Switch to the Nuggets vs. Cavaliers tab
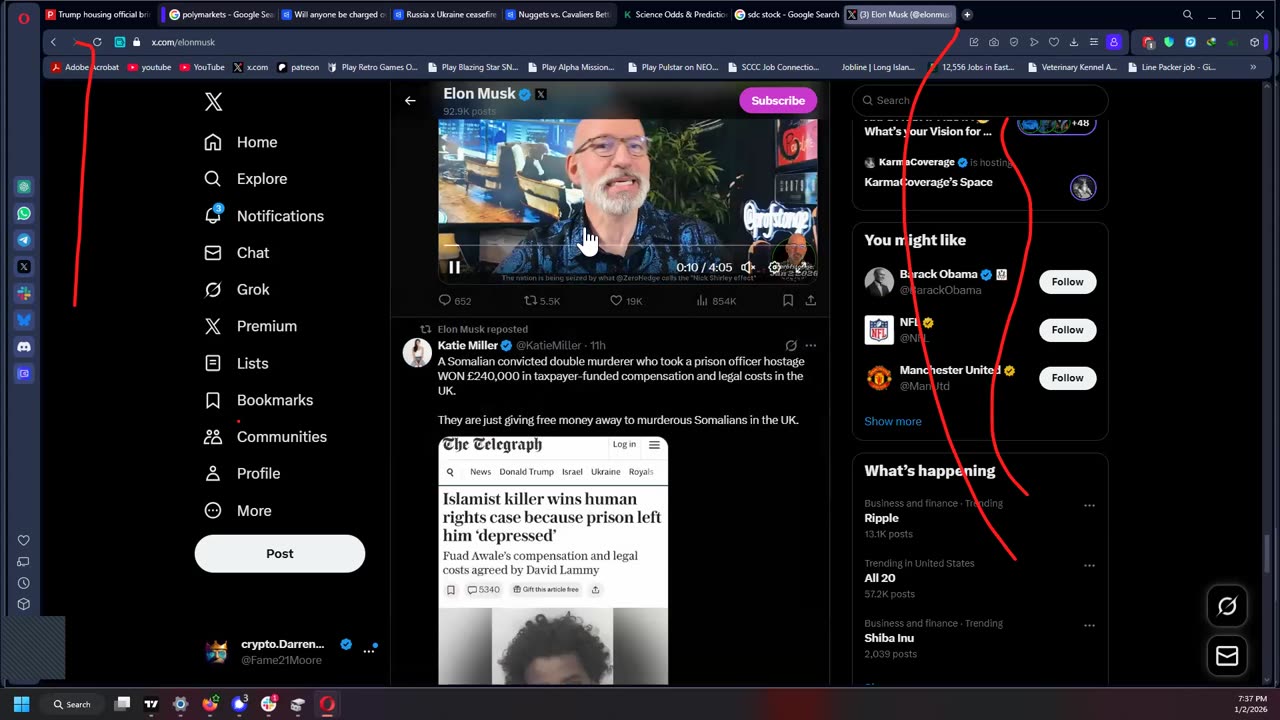Screen dimensions: 1280x720 point(557,15)
